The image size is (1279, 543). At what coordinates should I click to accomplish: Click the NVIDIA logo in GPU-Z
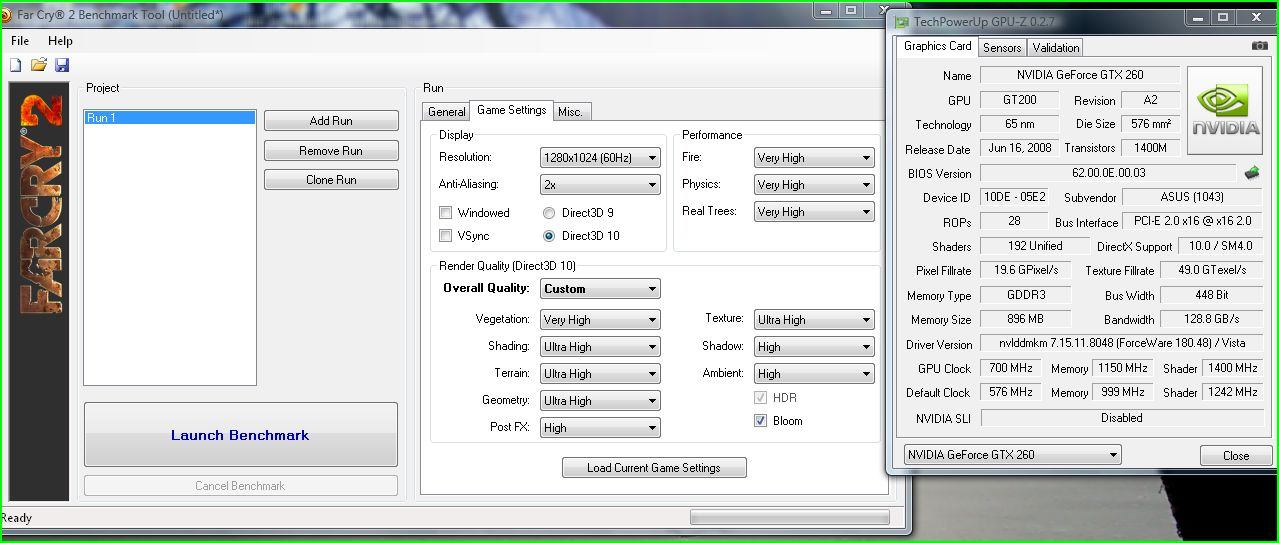(x=1226, y=110)
